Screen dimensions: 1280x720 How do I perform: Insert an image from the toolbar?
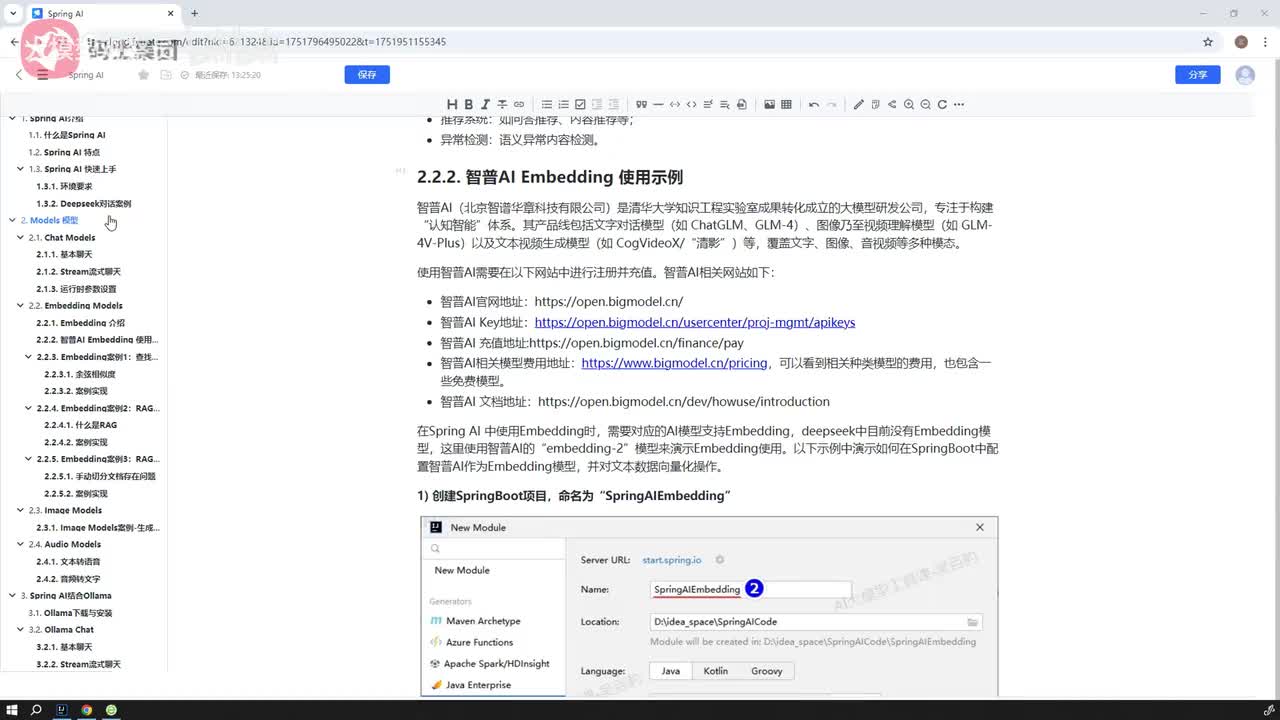(x=769, y=104)
